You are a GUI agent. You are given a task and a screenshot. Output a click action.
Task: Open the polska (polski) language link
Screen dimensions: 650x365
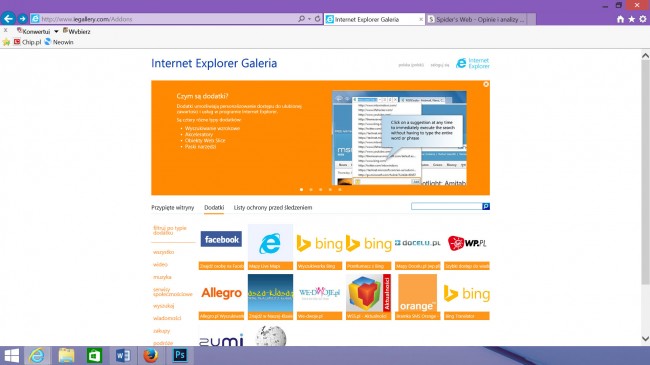(x=411, y=65)
